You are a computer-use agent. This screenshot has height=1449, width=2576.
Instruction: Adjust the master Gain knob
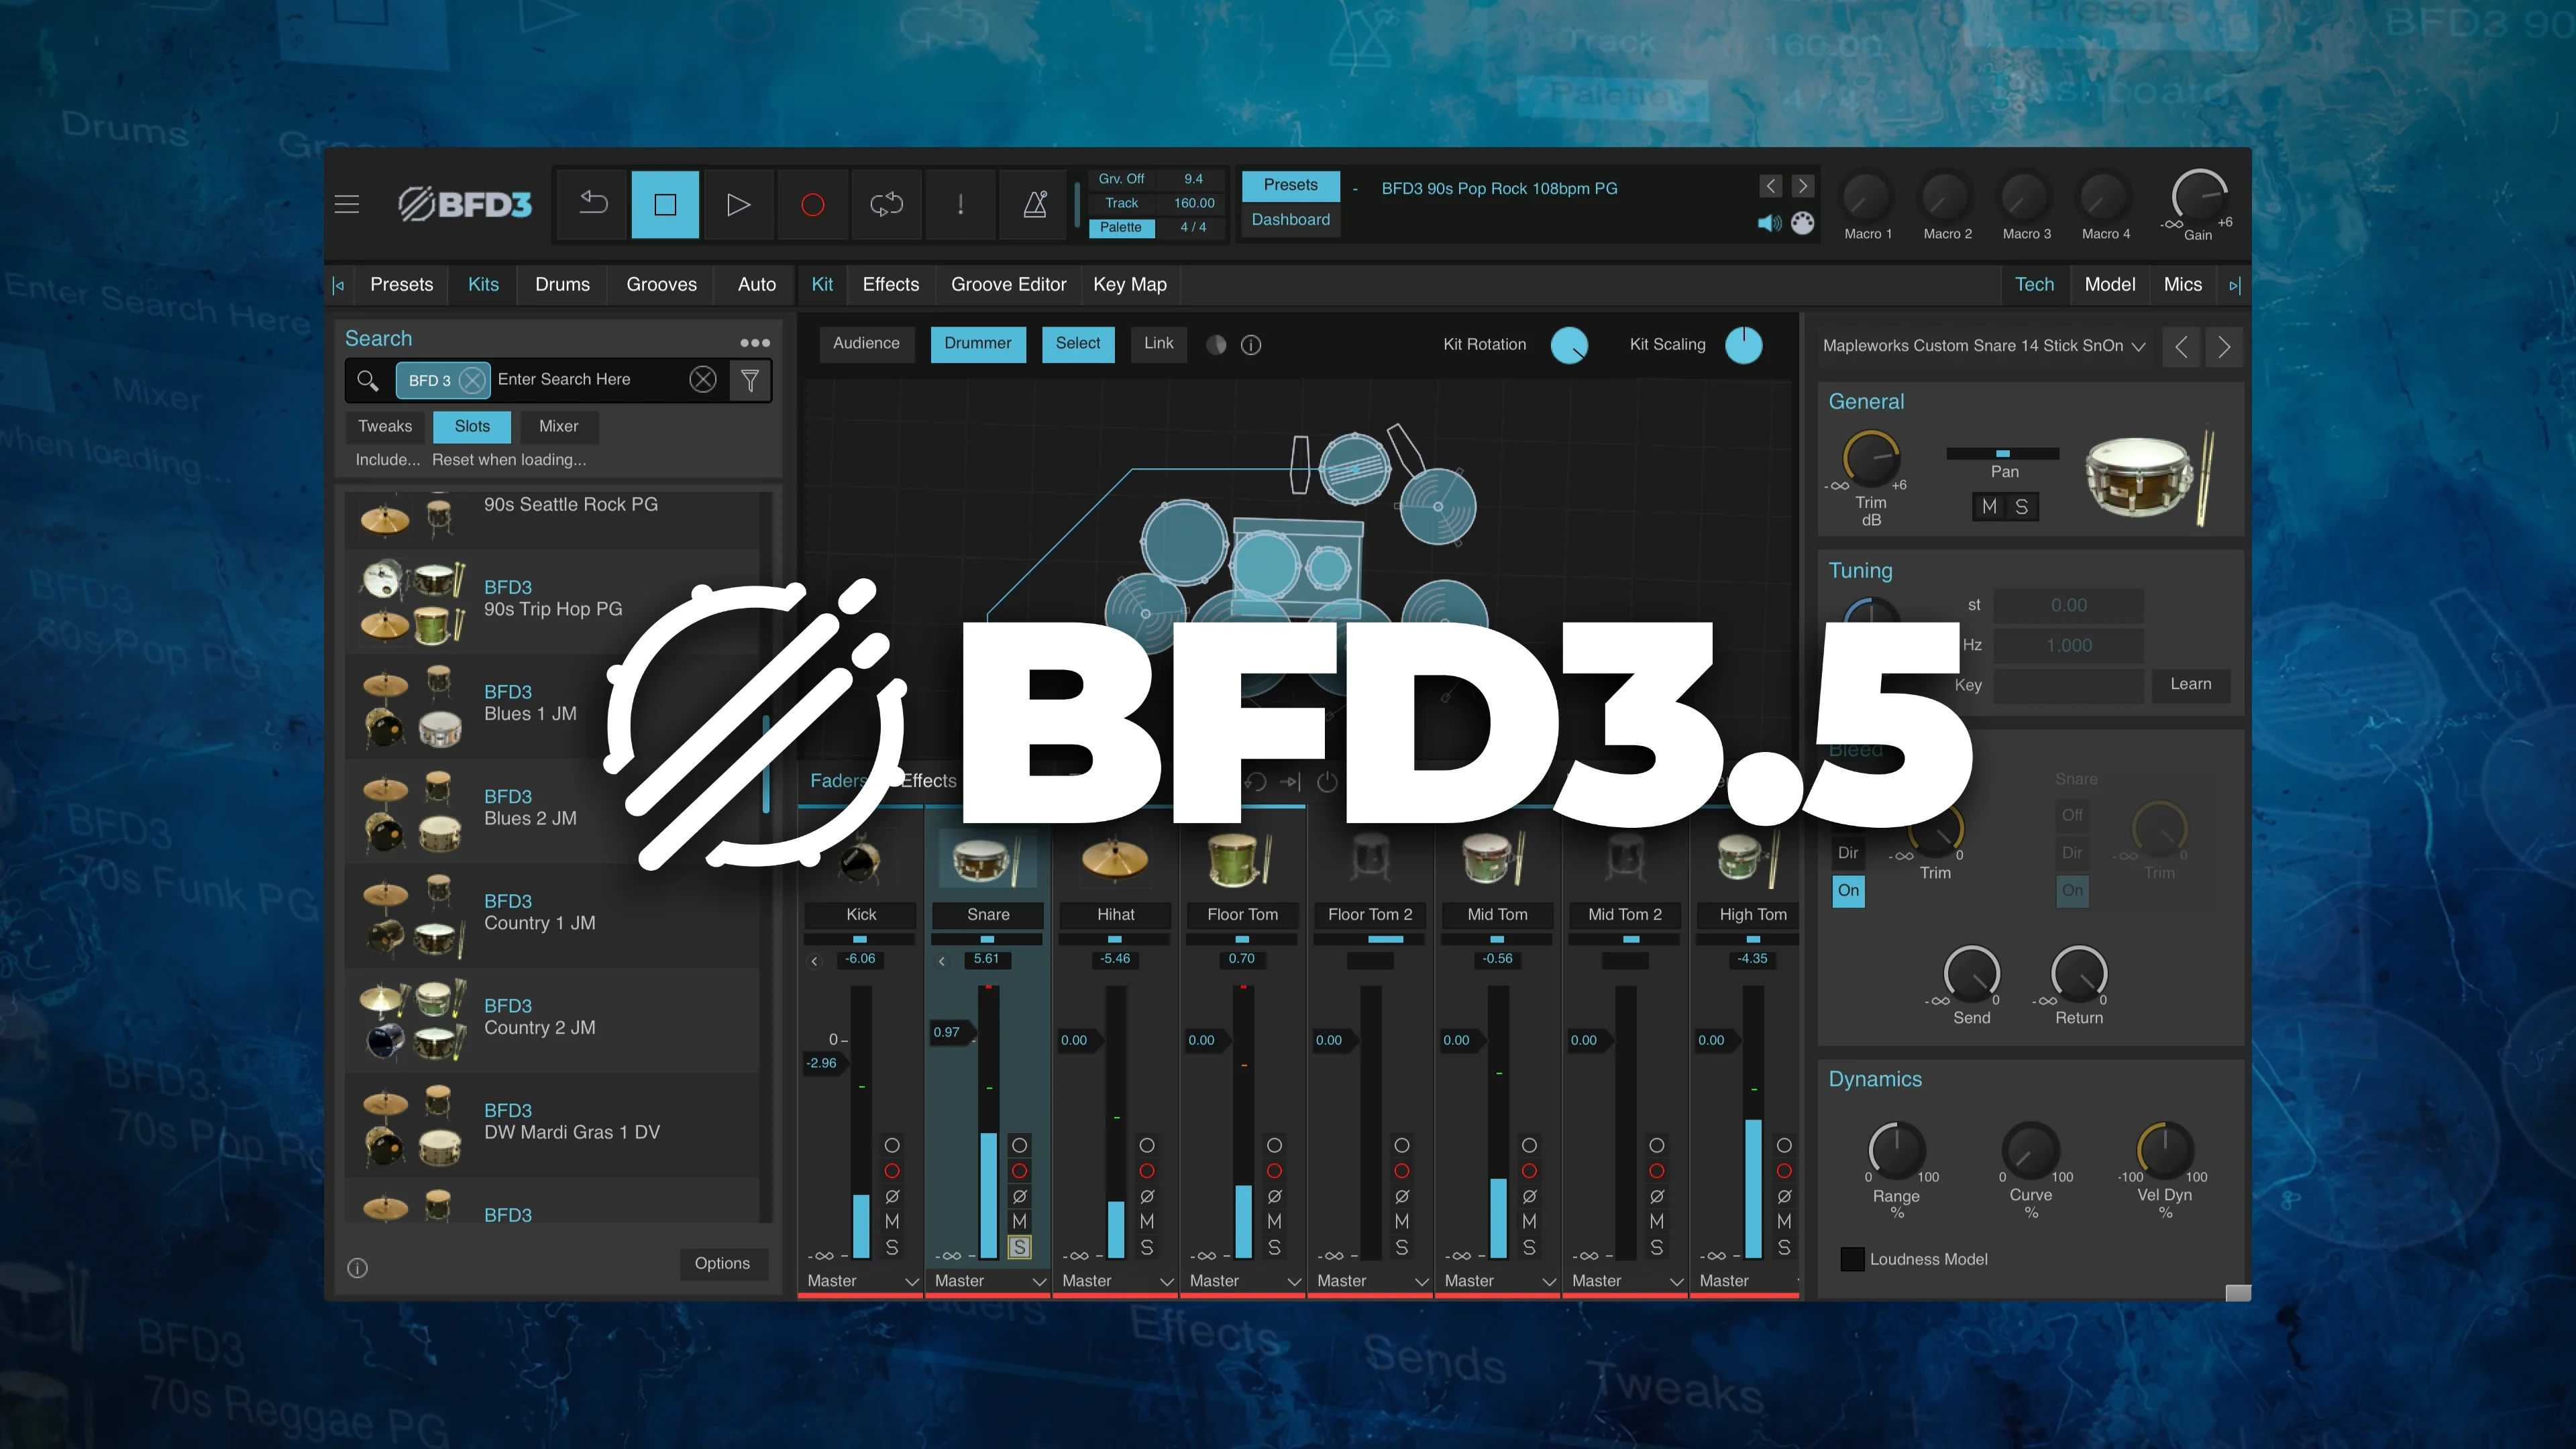[2198, 197]
